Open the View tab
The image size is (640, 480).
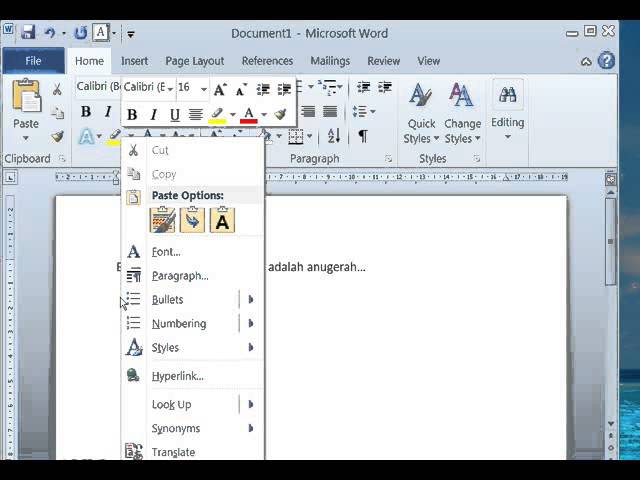click(x=428, y=61)
